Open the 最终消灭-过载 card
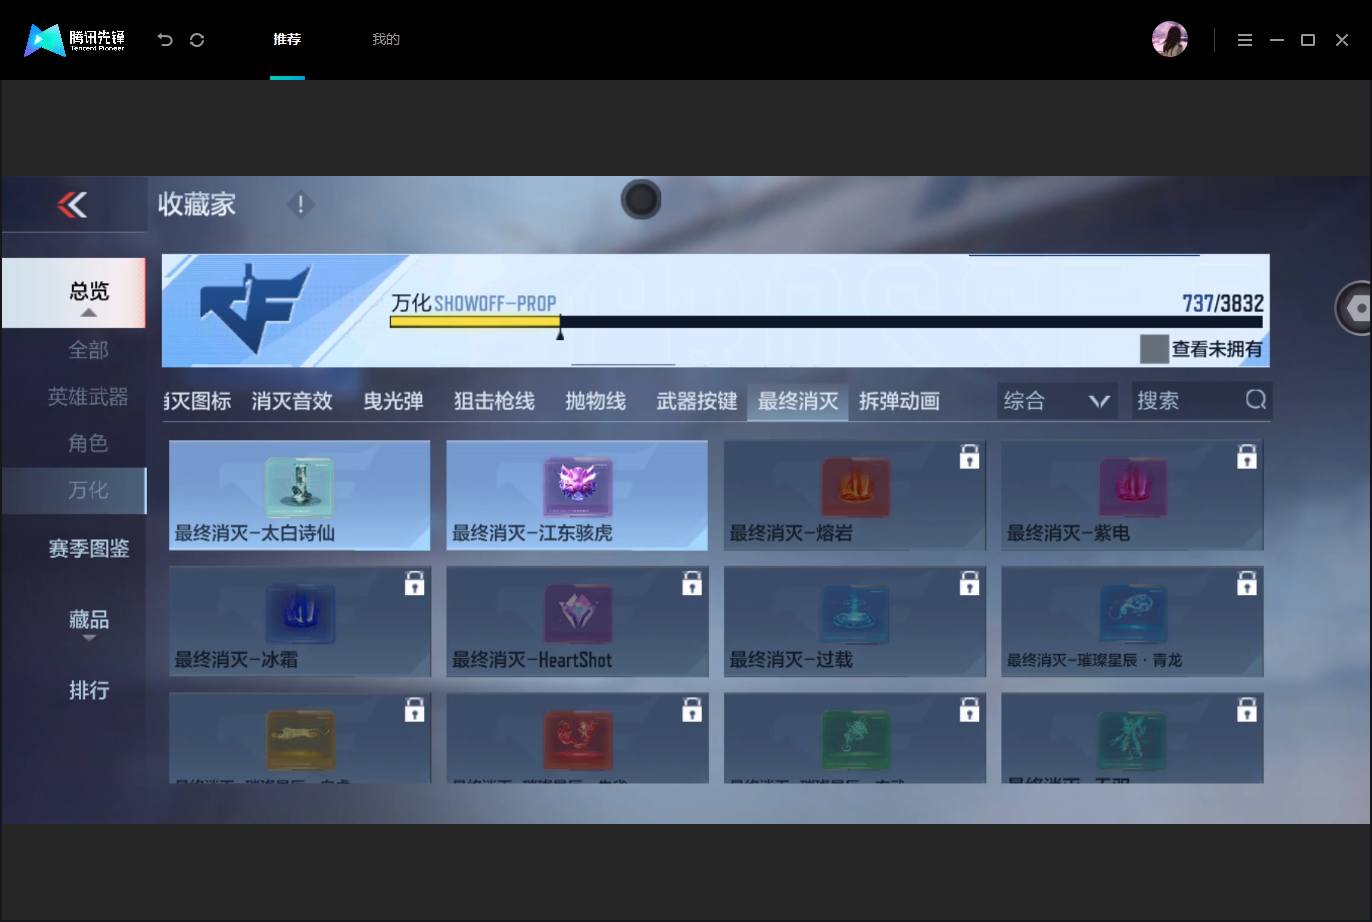Screen dimensions: 1372x922 click(x=855, y=621)
